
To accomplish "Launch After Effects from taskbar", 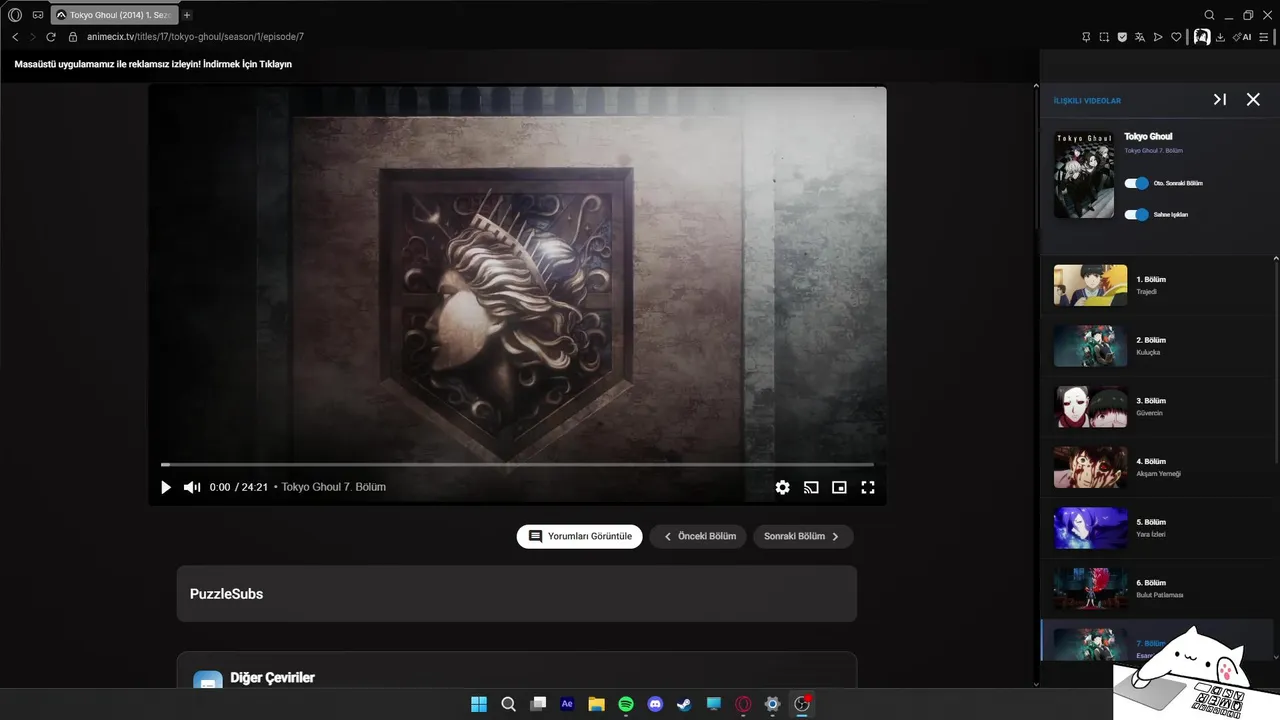I will coord(567,704).
